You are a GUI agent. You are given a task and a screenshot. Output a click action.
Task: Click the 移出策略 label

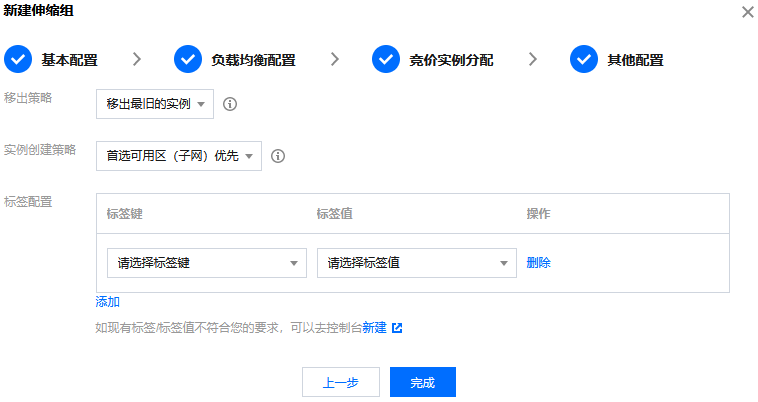[x=28, y=98]
